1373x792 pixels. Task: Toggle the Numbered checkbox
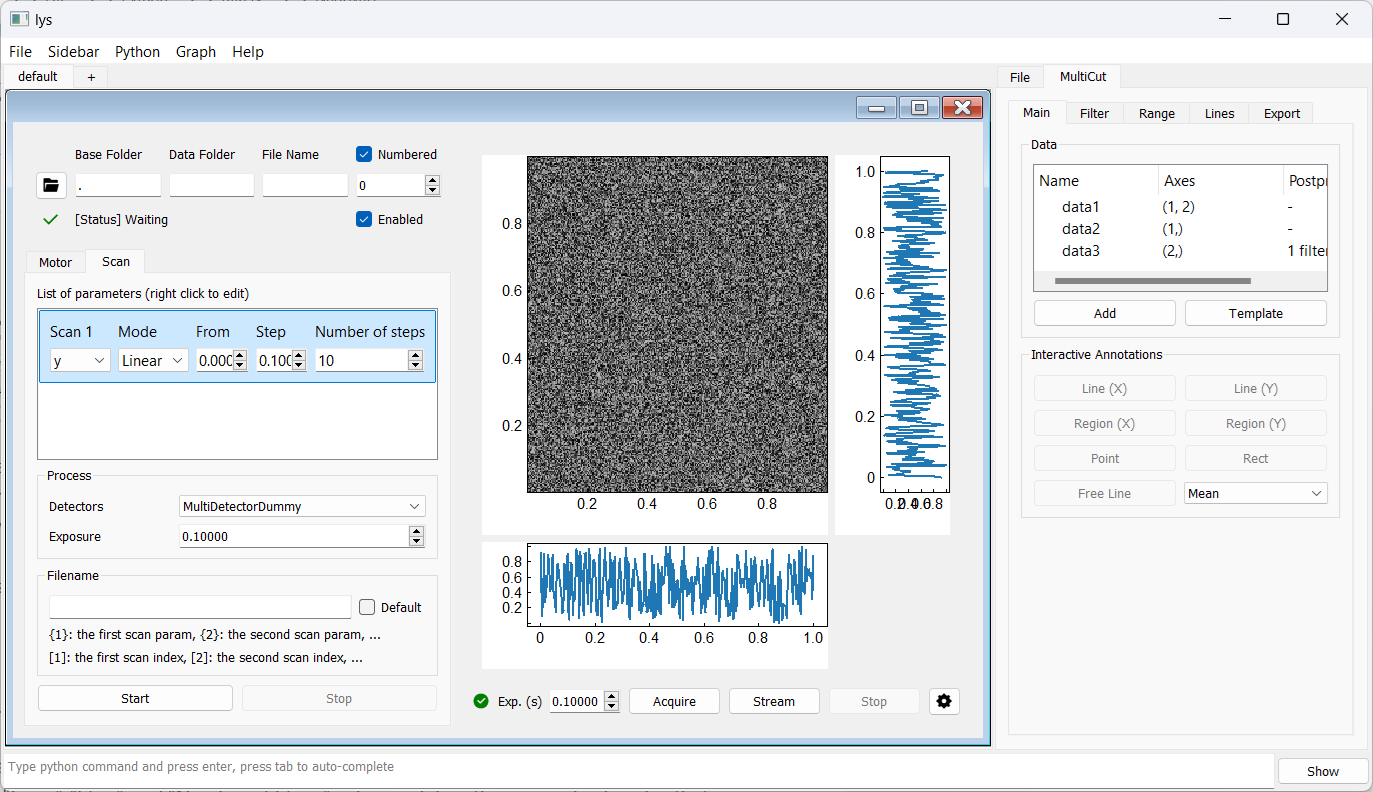(365, 154)
